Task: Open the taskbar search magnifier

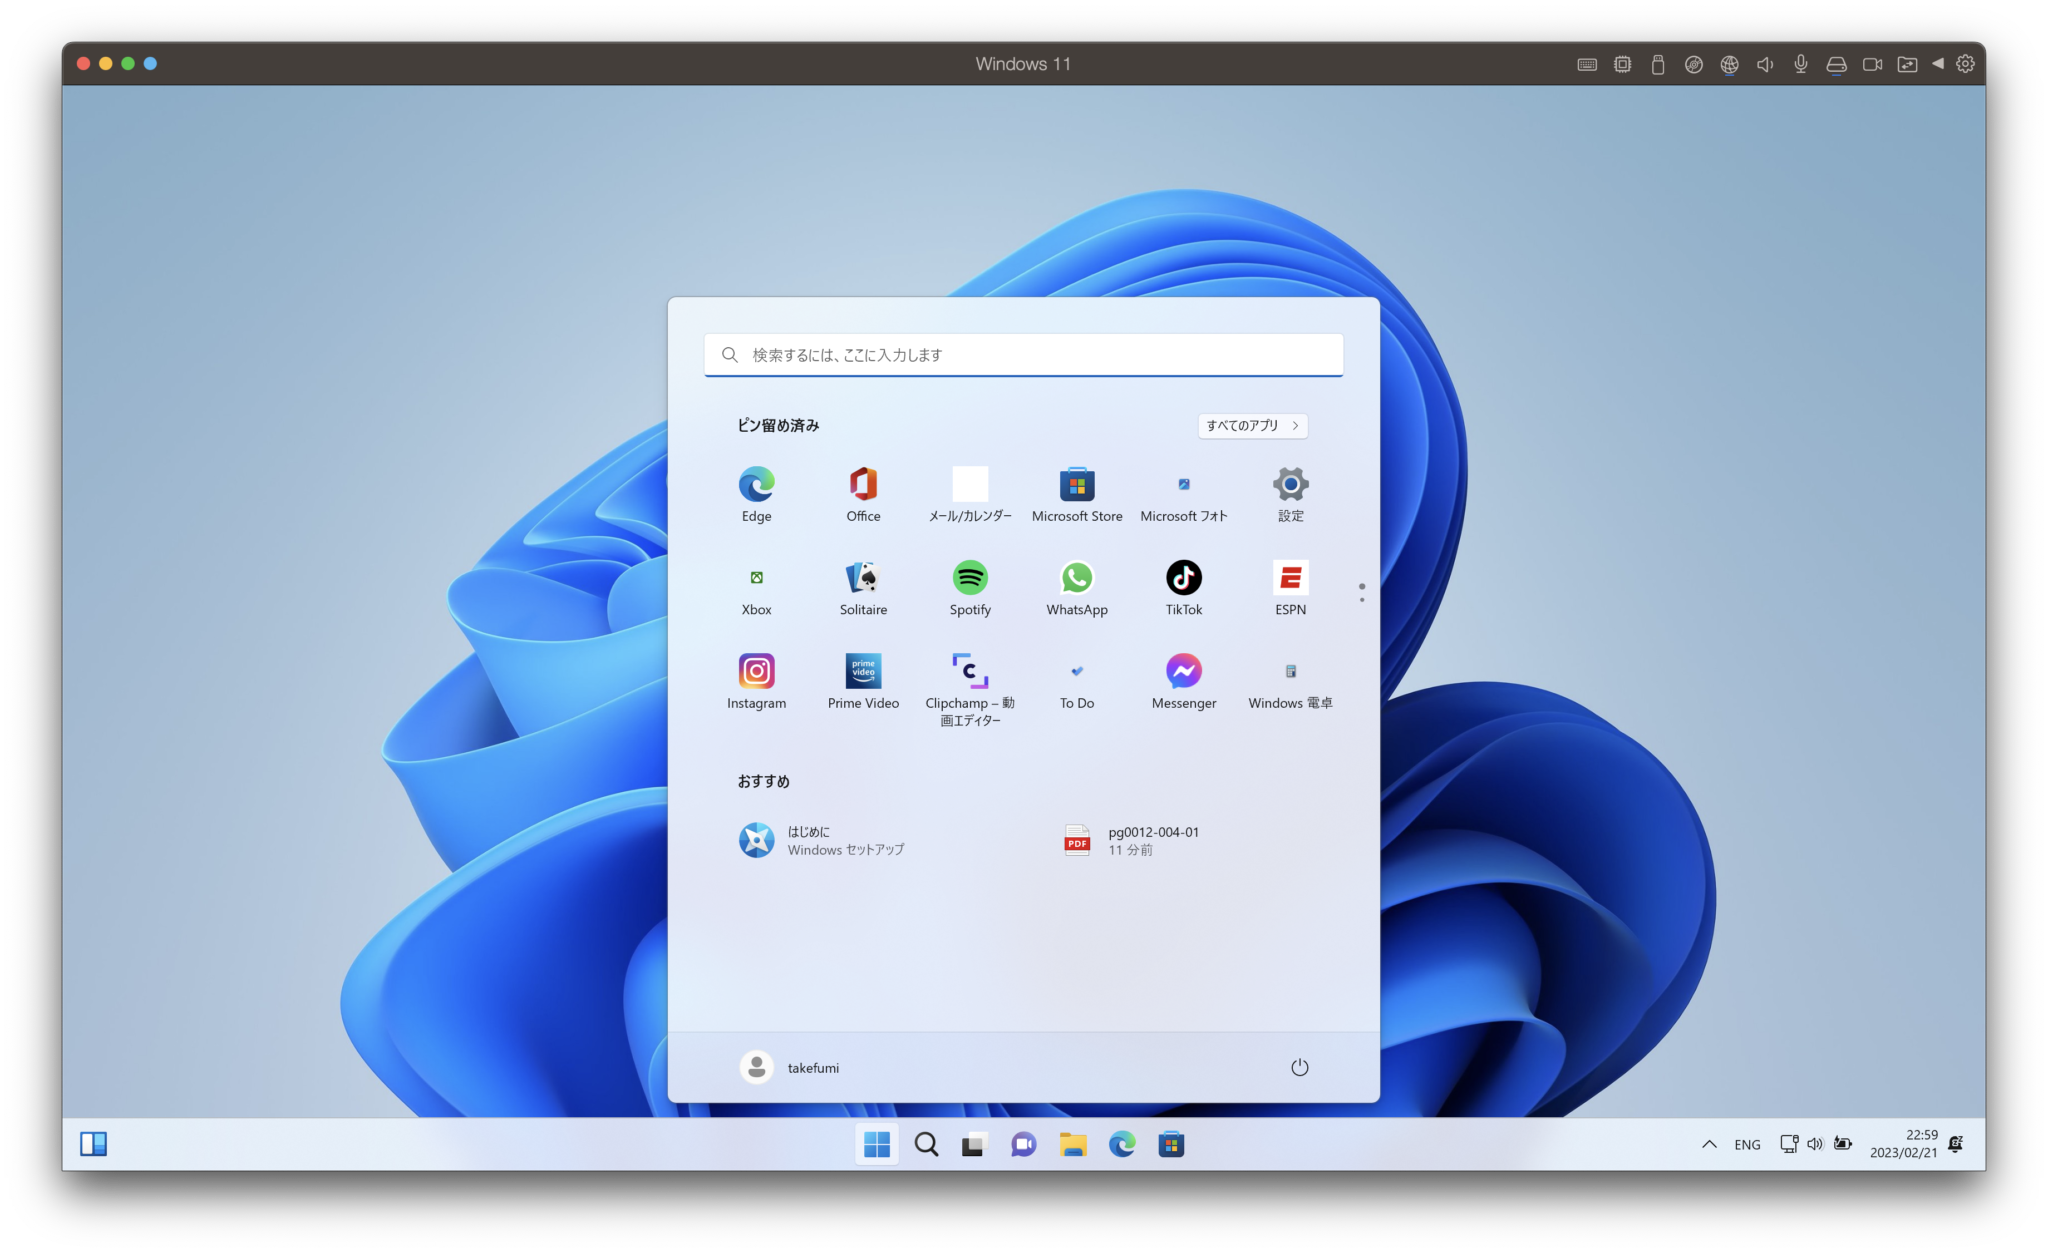Action: point(926,1144)
